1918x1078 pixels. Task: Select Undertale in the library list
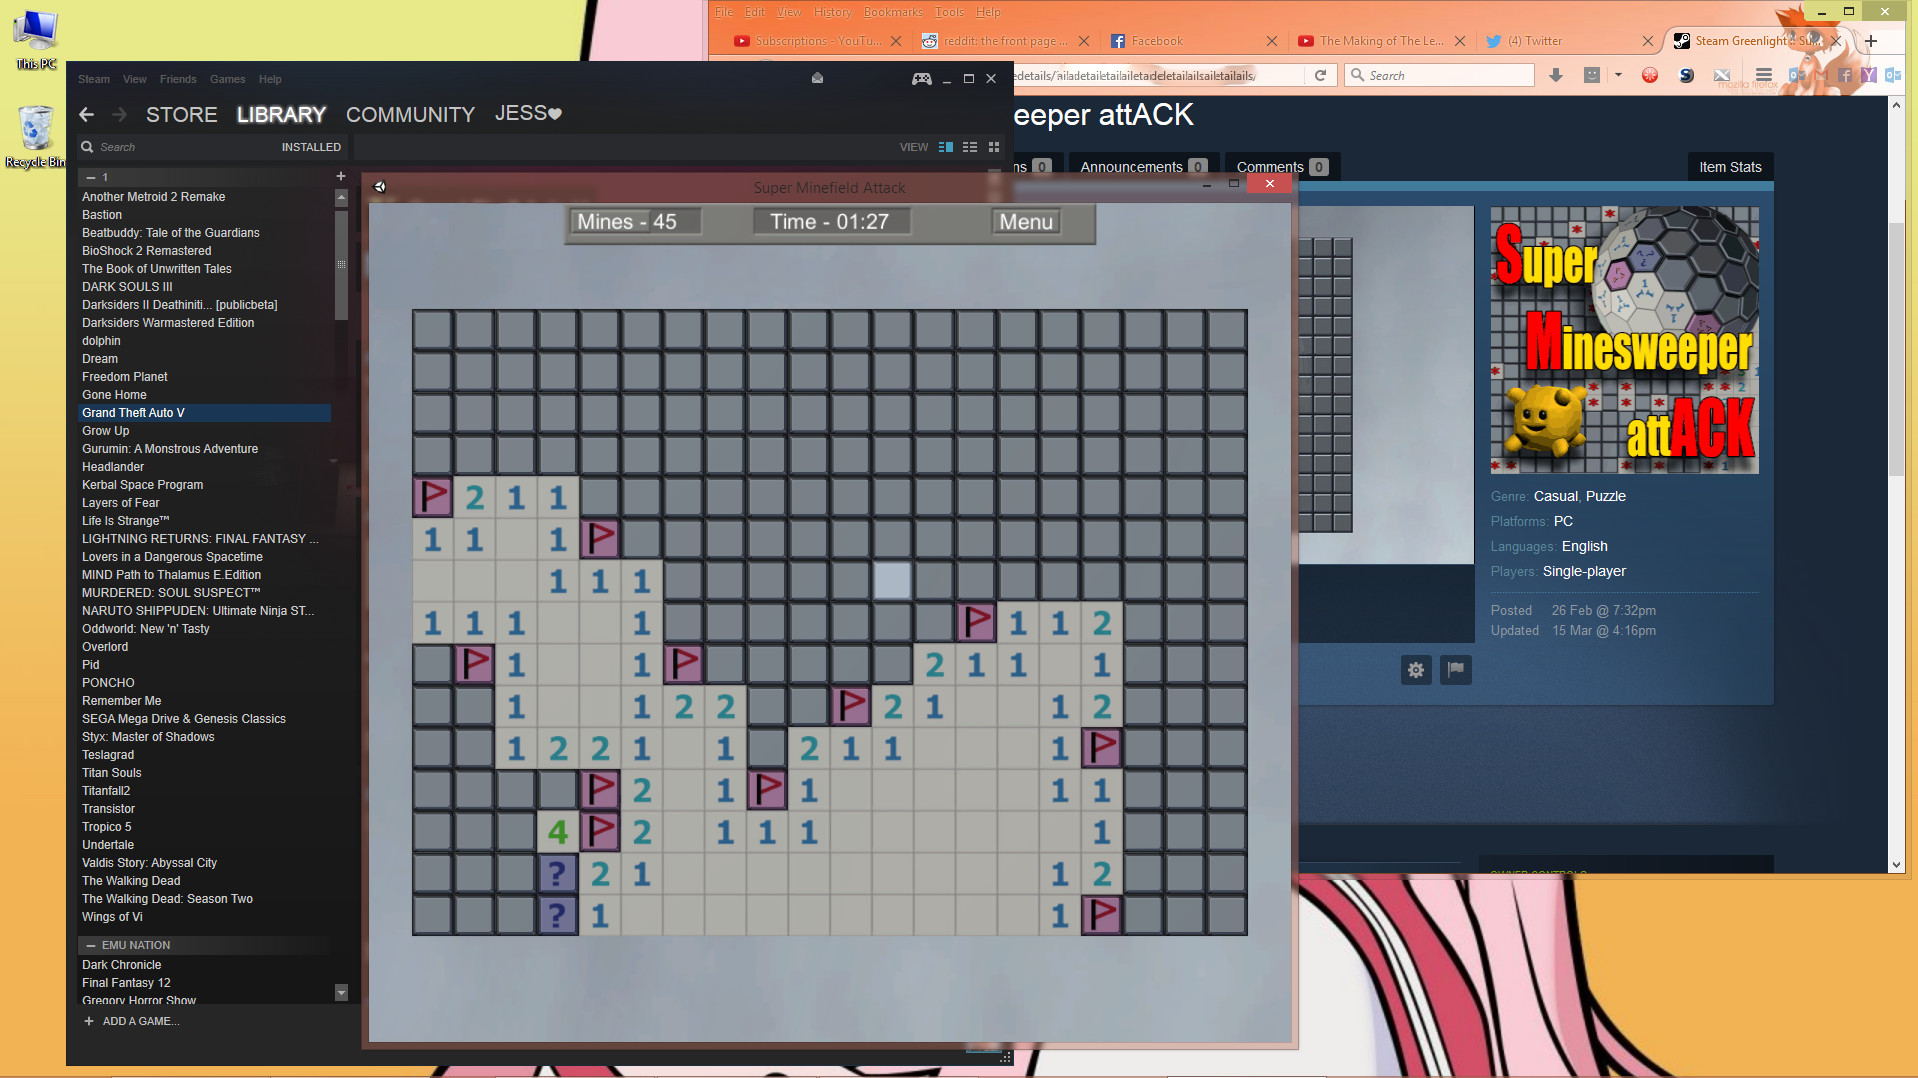pyautogui.click(x=107, y=844)
